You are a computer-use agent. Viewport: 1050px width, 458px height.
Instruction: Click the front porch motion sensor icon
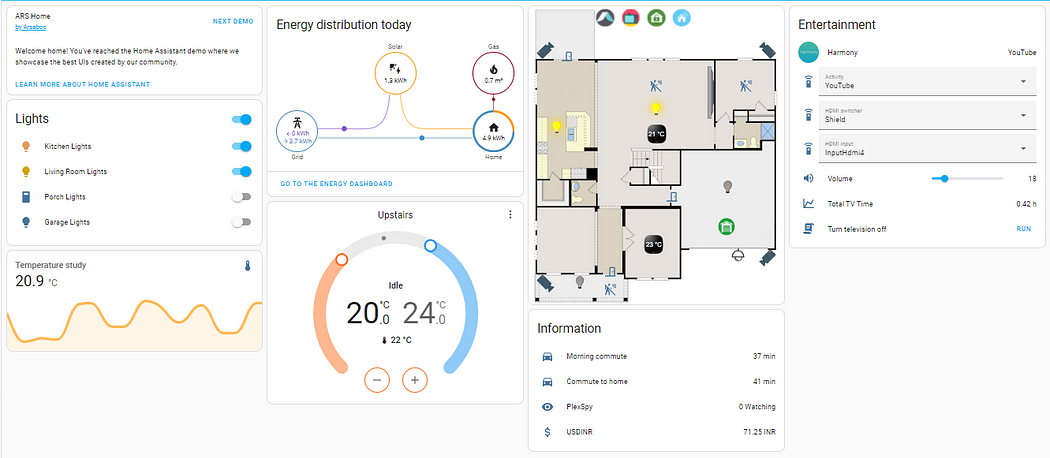[x=609, y=290]
